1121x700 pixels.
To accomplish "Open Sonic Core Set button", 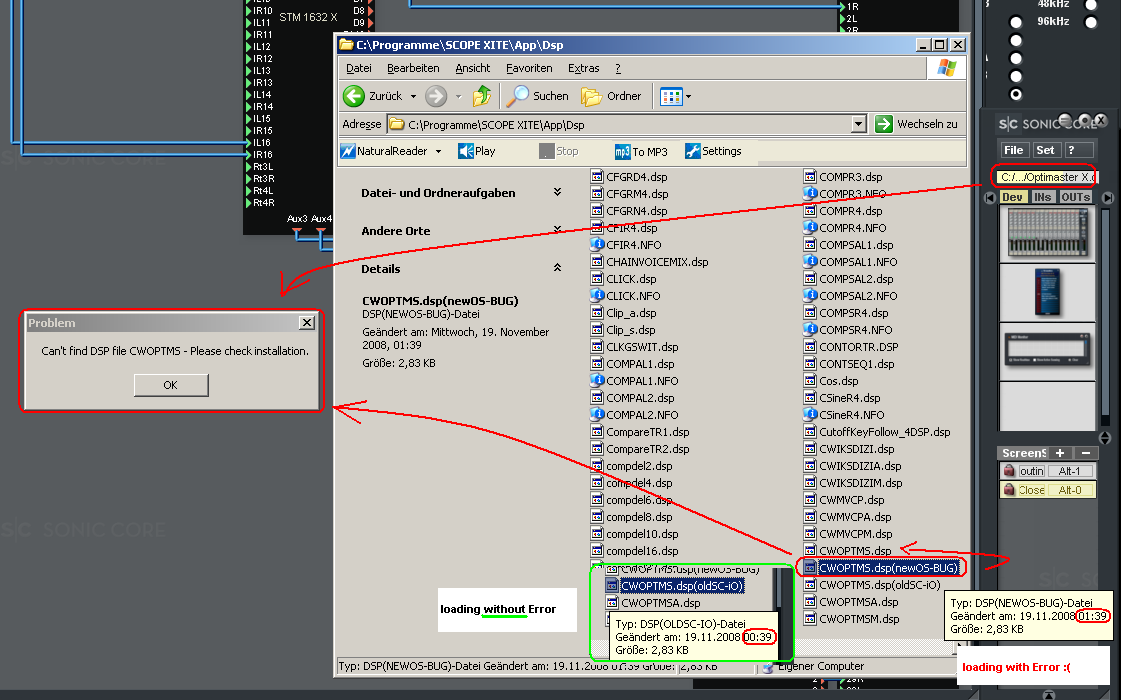I will 1045,150.
